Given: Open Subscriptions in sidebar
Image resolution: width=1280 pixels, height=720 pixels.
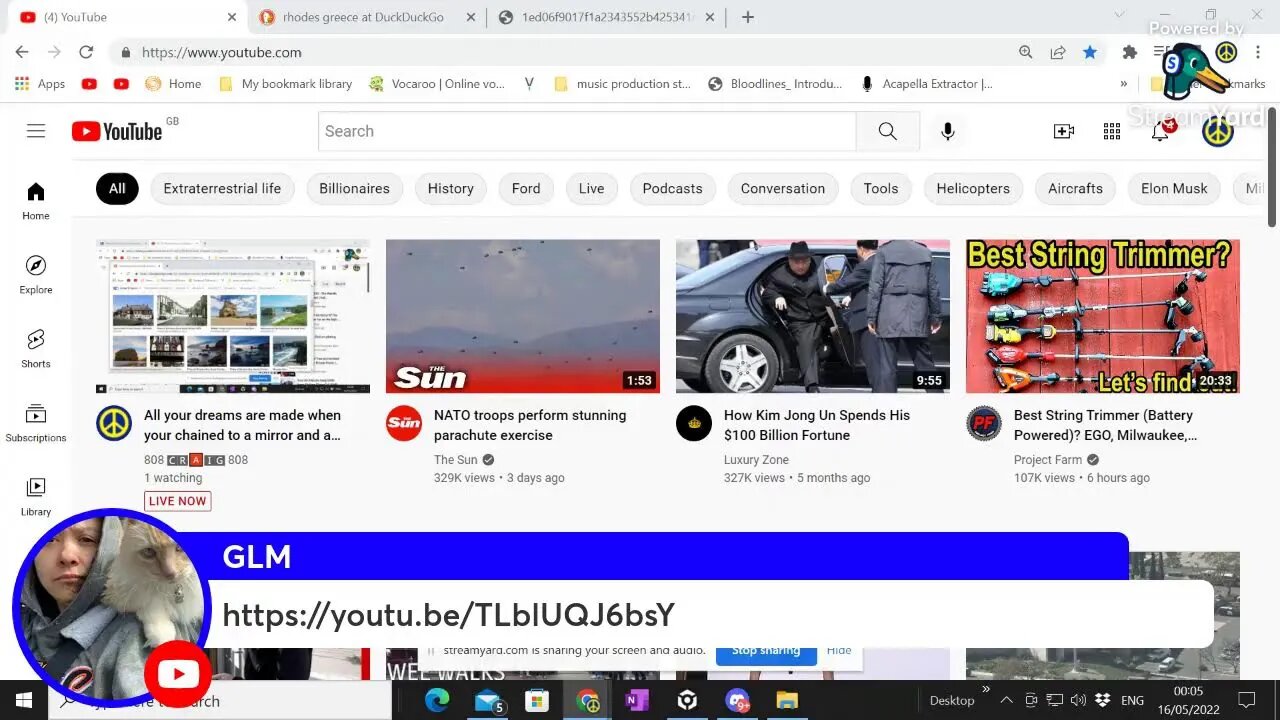Looking at the screenshot, I should tap(36, 422).
